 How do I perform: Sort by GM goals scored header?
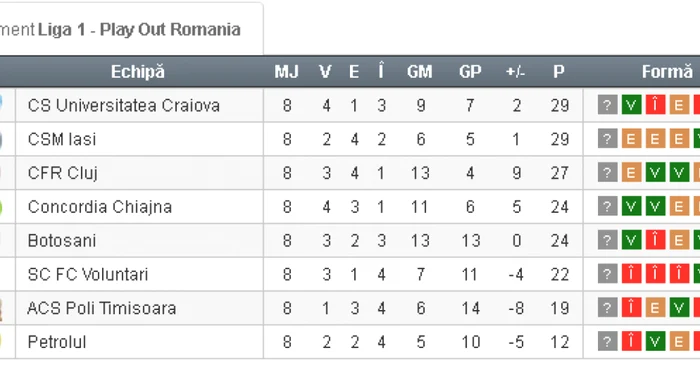[x=420, y=71]
